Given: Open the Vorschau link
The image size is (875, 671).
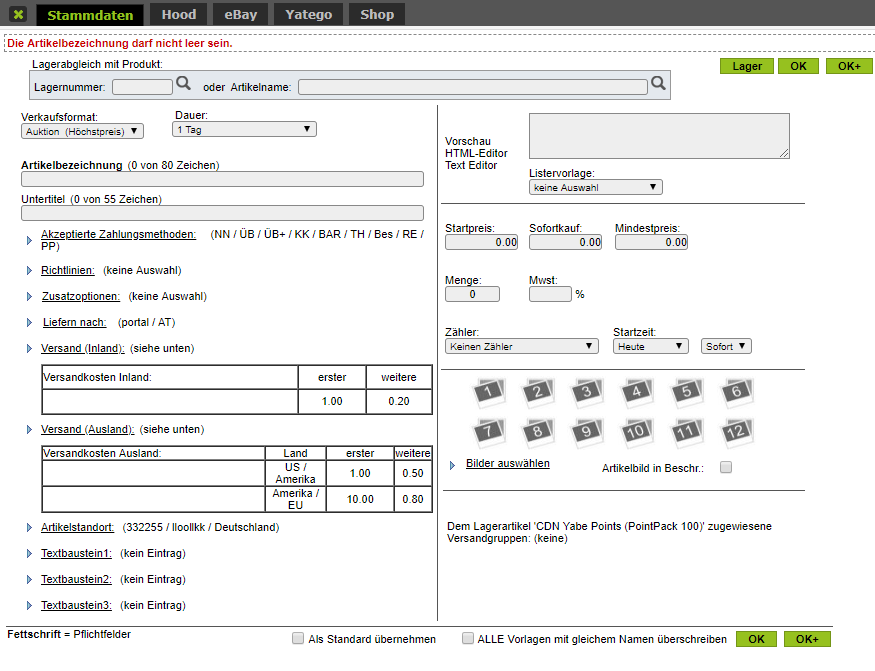Looking at the screenshot, I should pos(468,141).
